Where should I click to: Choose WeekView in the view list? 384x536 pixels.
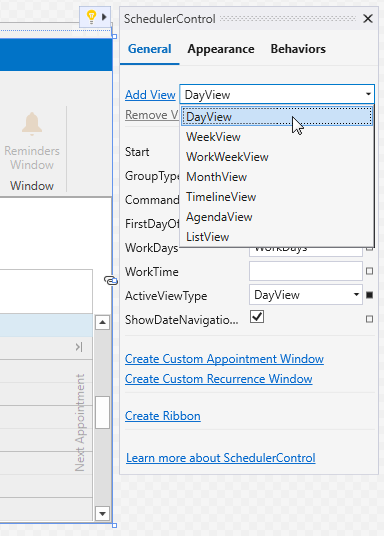click(277, 137)
